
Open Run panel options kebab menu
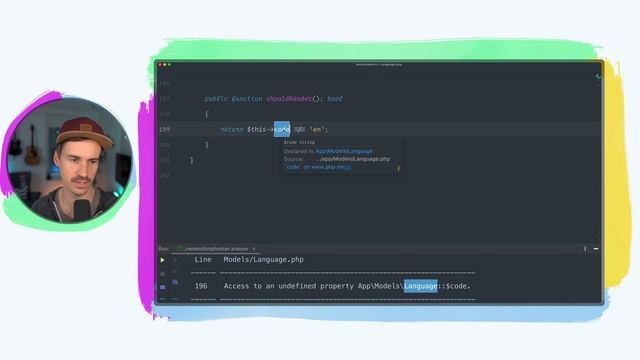tap(585, 249)
